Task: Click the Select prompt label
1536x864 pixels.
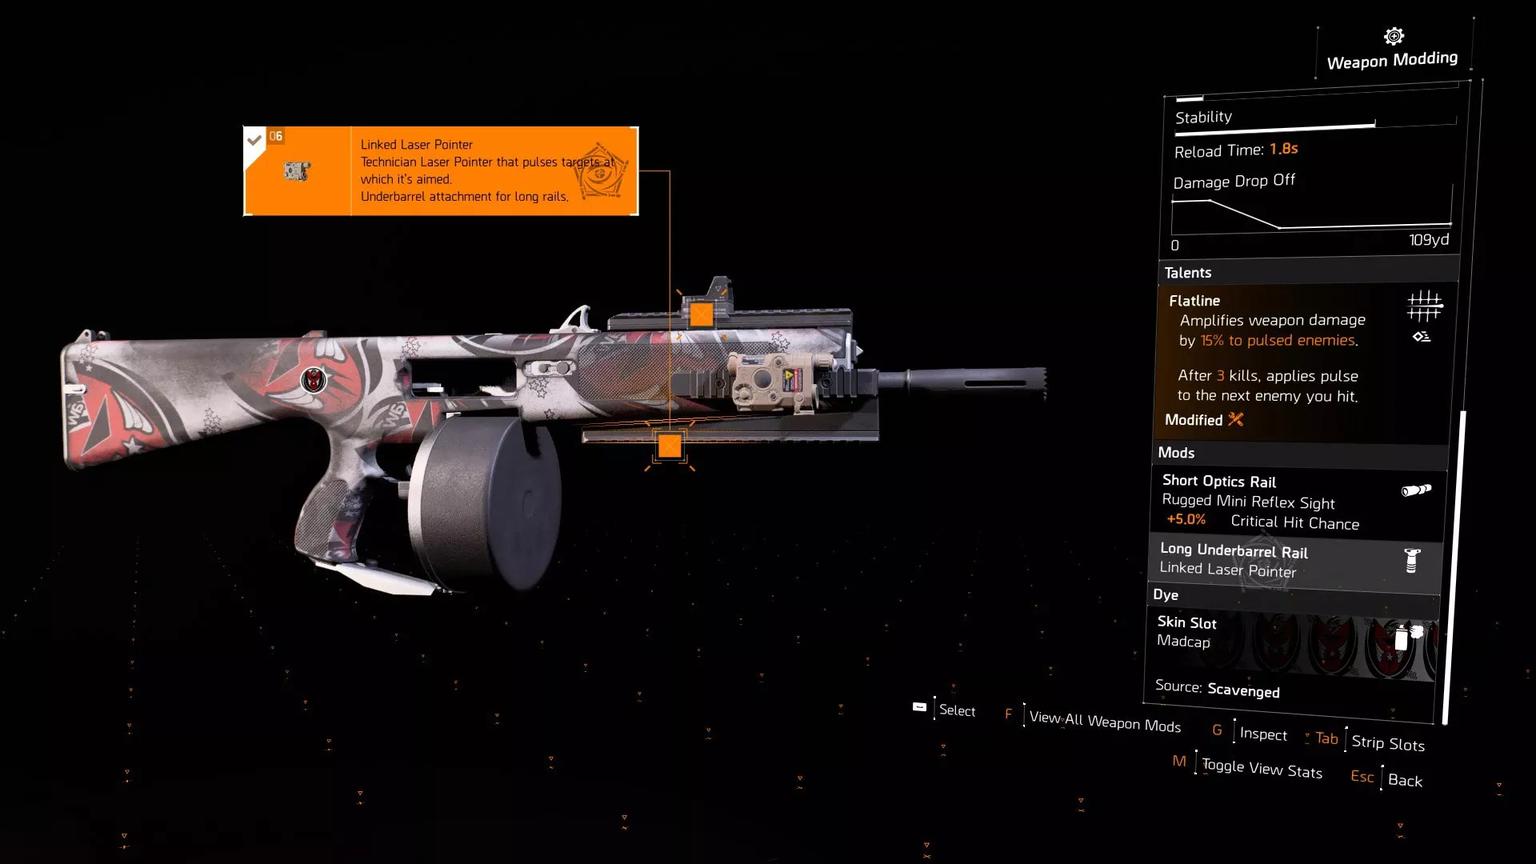Action: tap(957, 710)
